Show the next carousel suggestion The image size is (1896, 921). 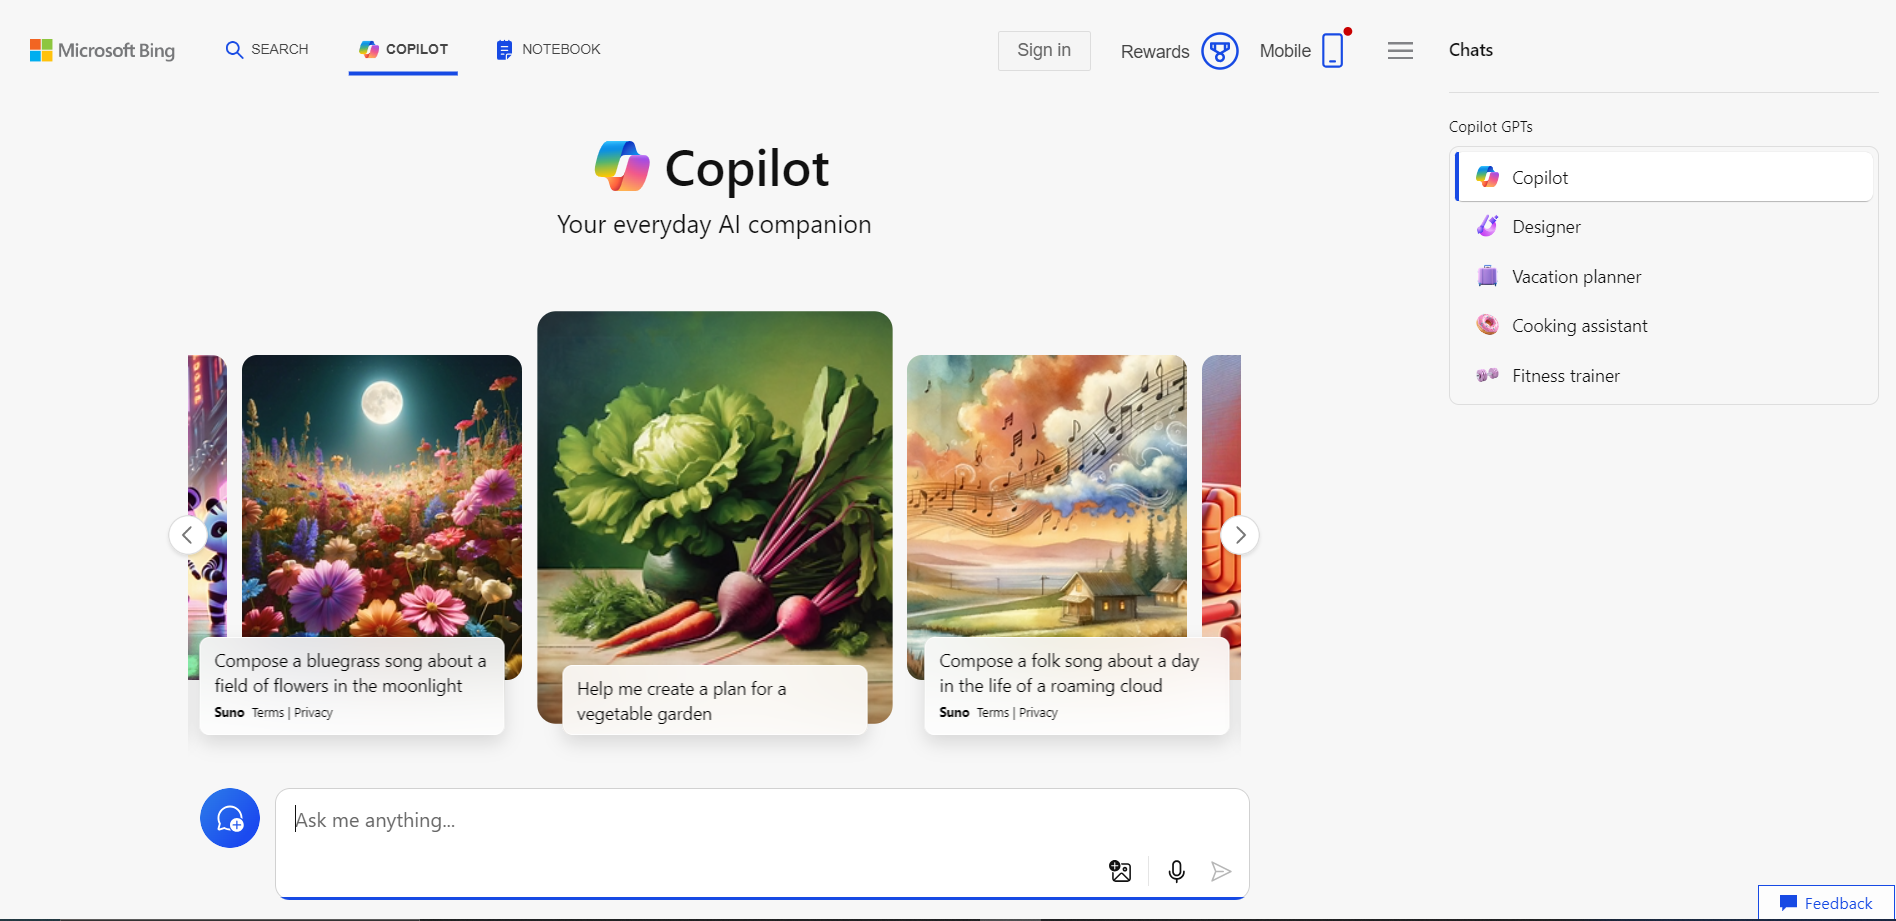[1240, 535]
